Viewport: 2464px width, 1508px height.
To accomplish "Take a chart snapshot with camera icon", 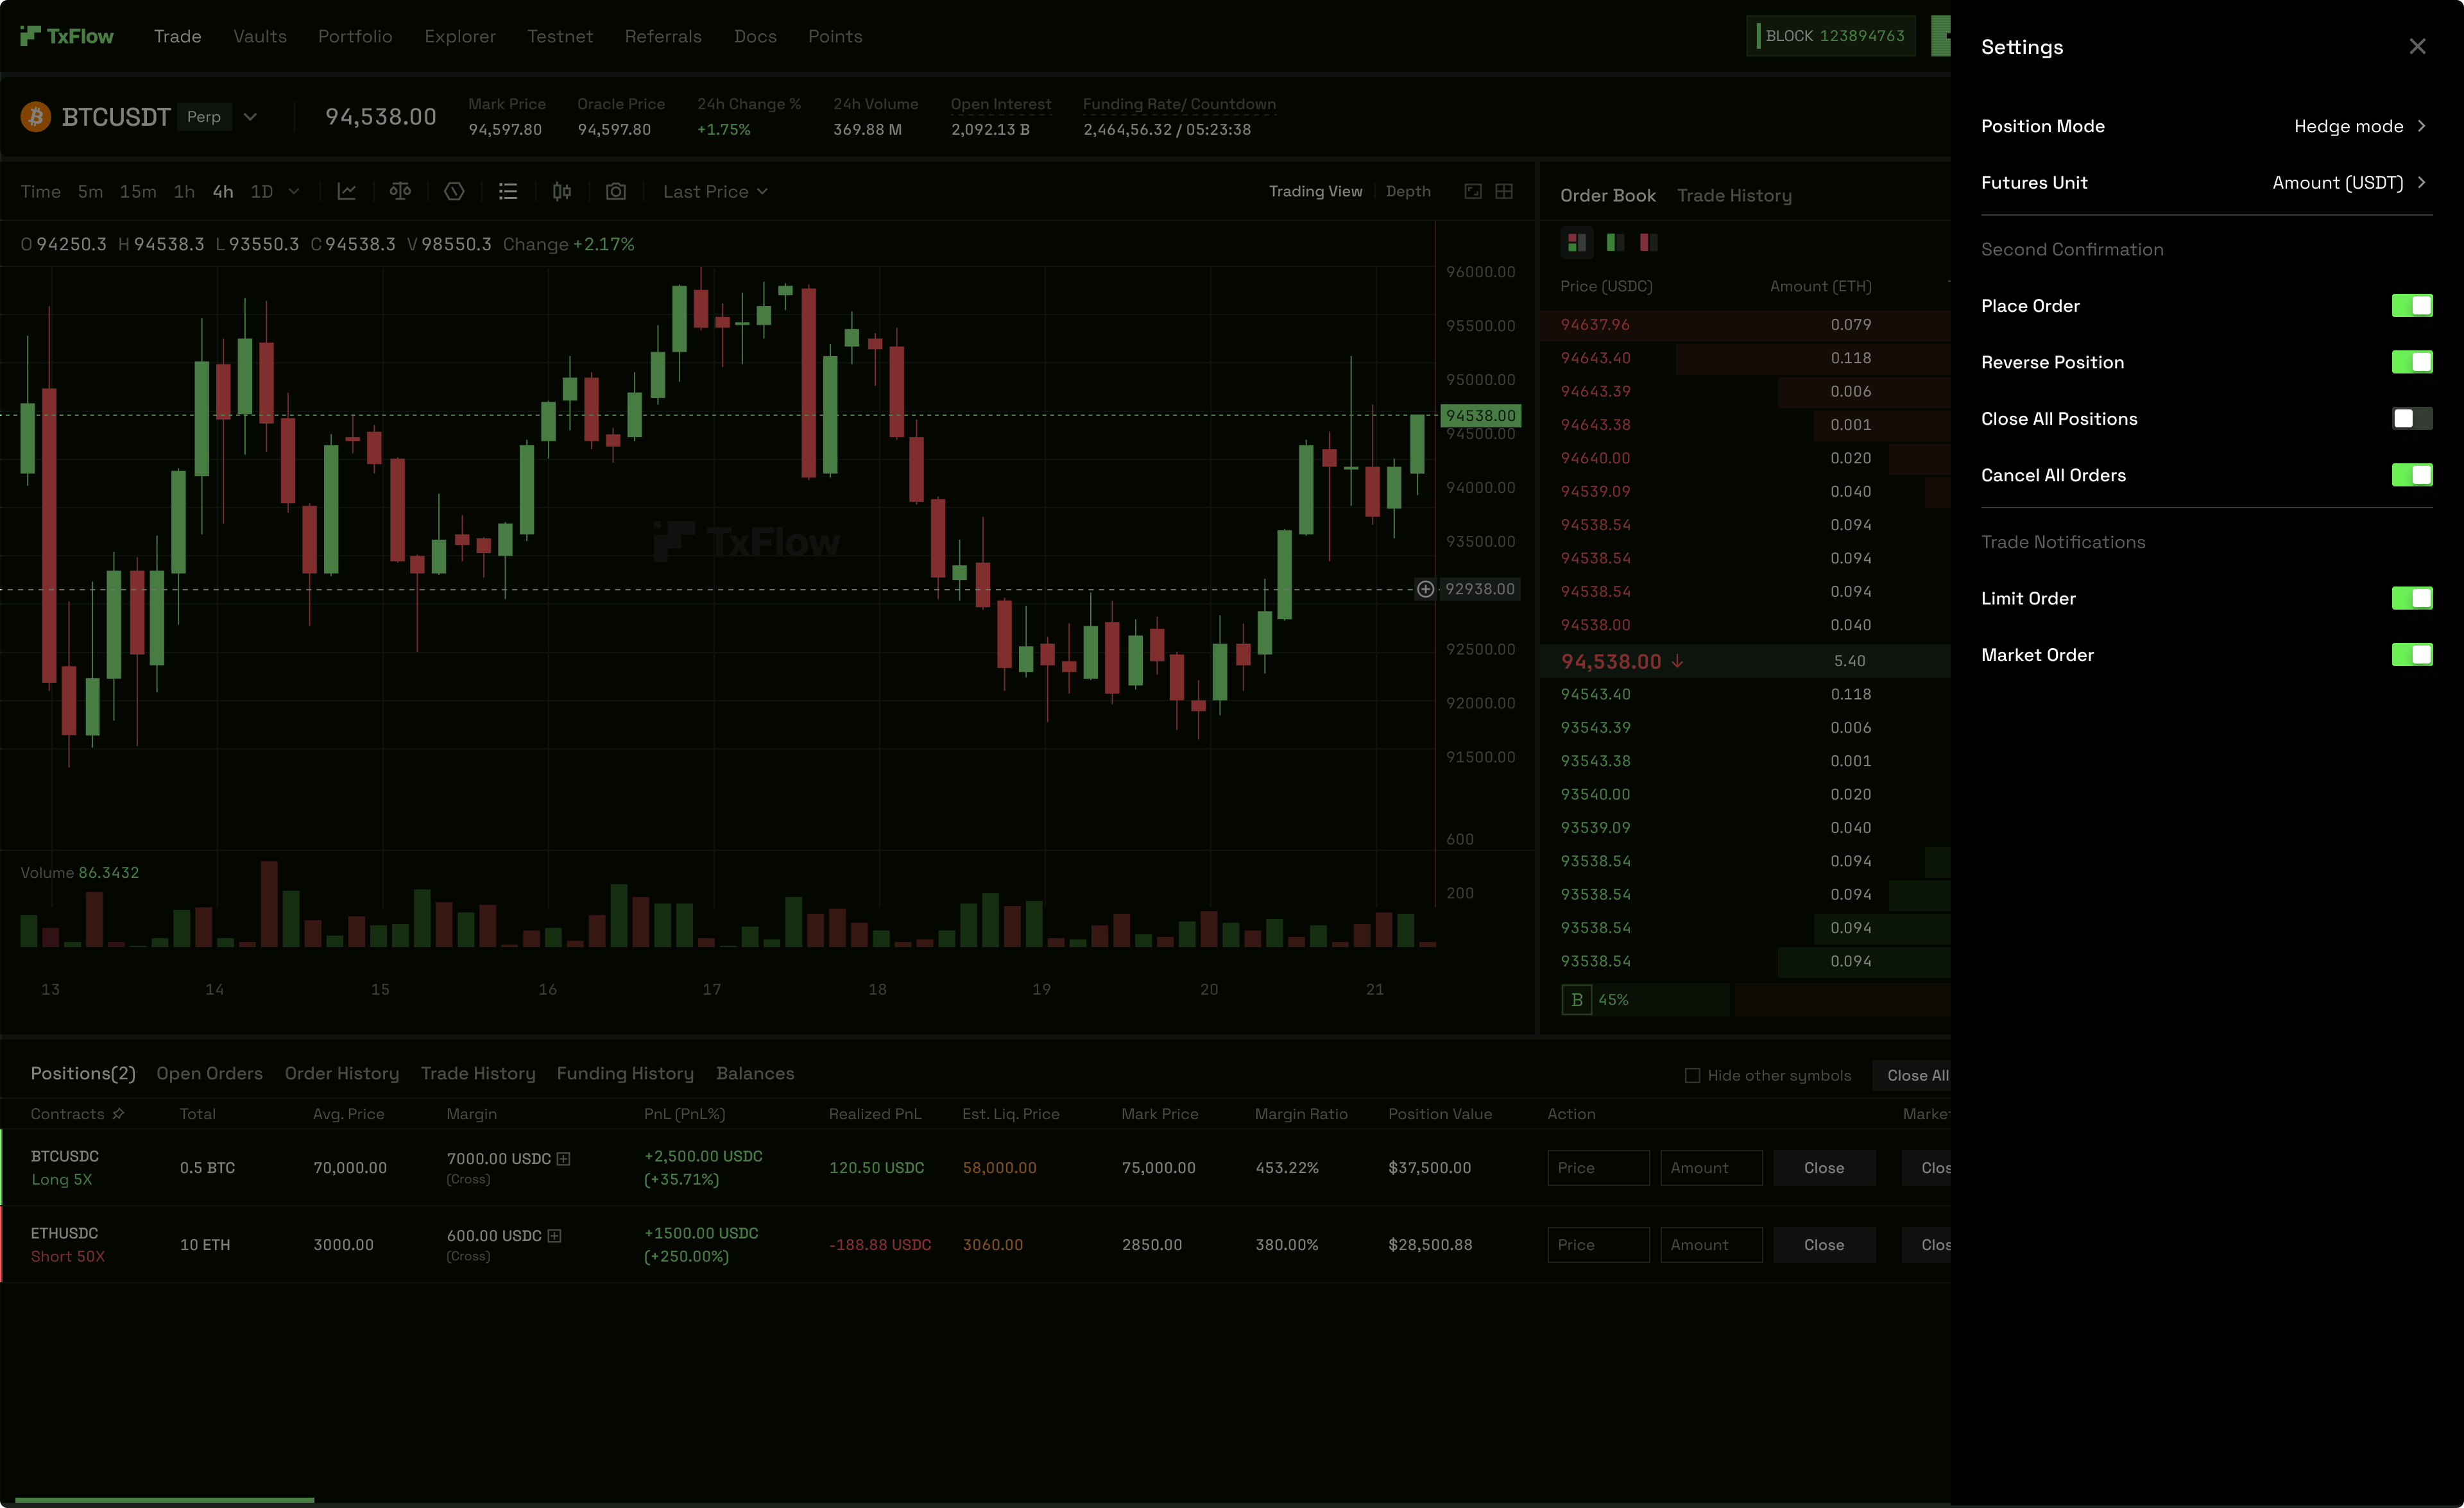I will tap(616, 191).
